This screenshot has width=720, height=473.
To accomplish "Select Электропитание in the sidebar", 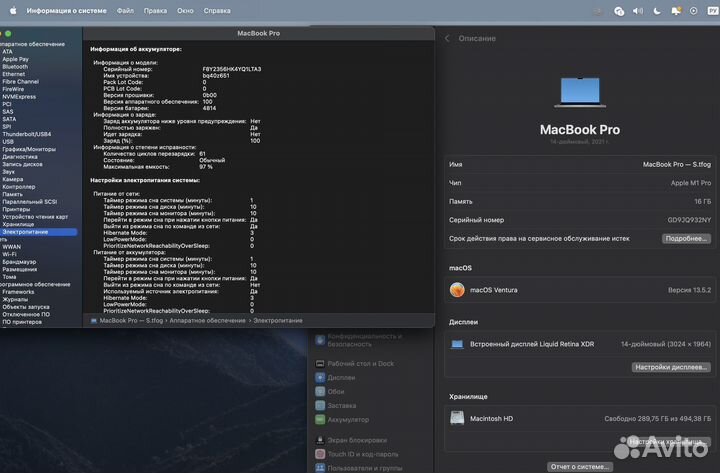I will [38, 232].
